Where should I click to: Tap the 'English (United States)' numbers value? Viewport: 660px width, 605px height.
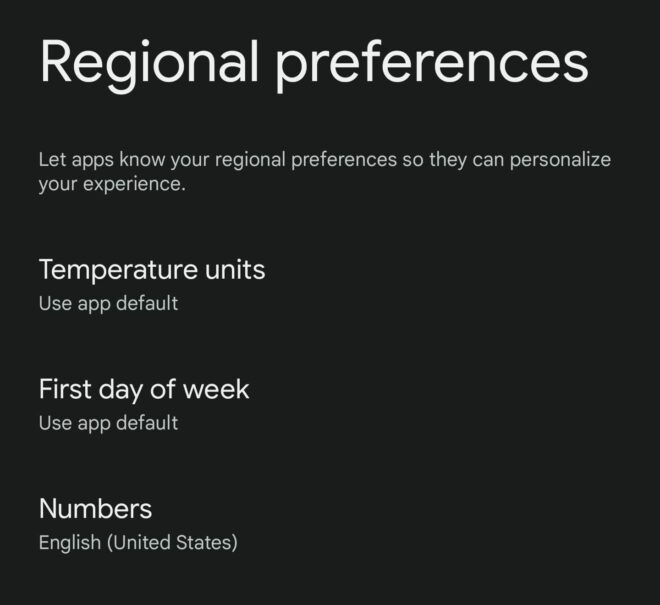(138, 542)
